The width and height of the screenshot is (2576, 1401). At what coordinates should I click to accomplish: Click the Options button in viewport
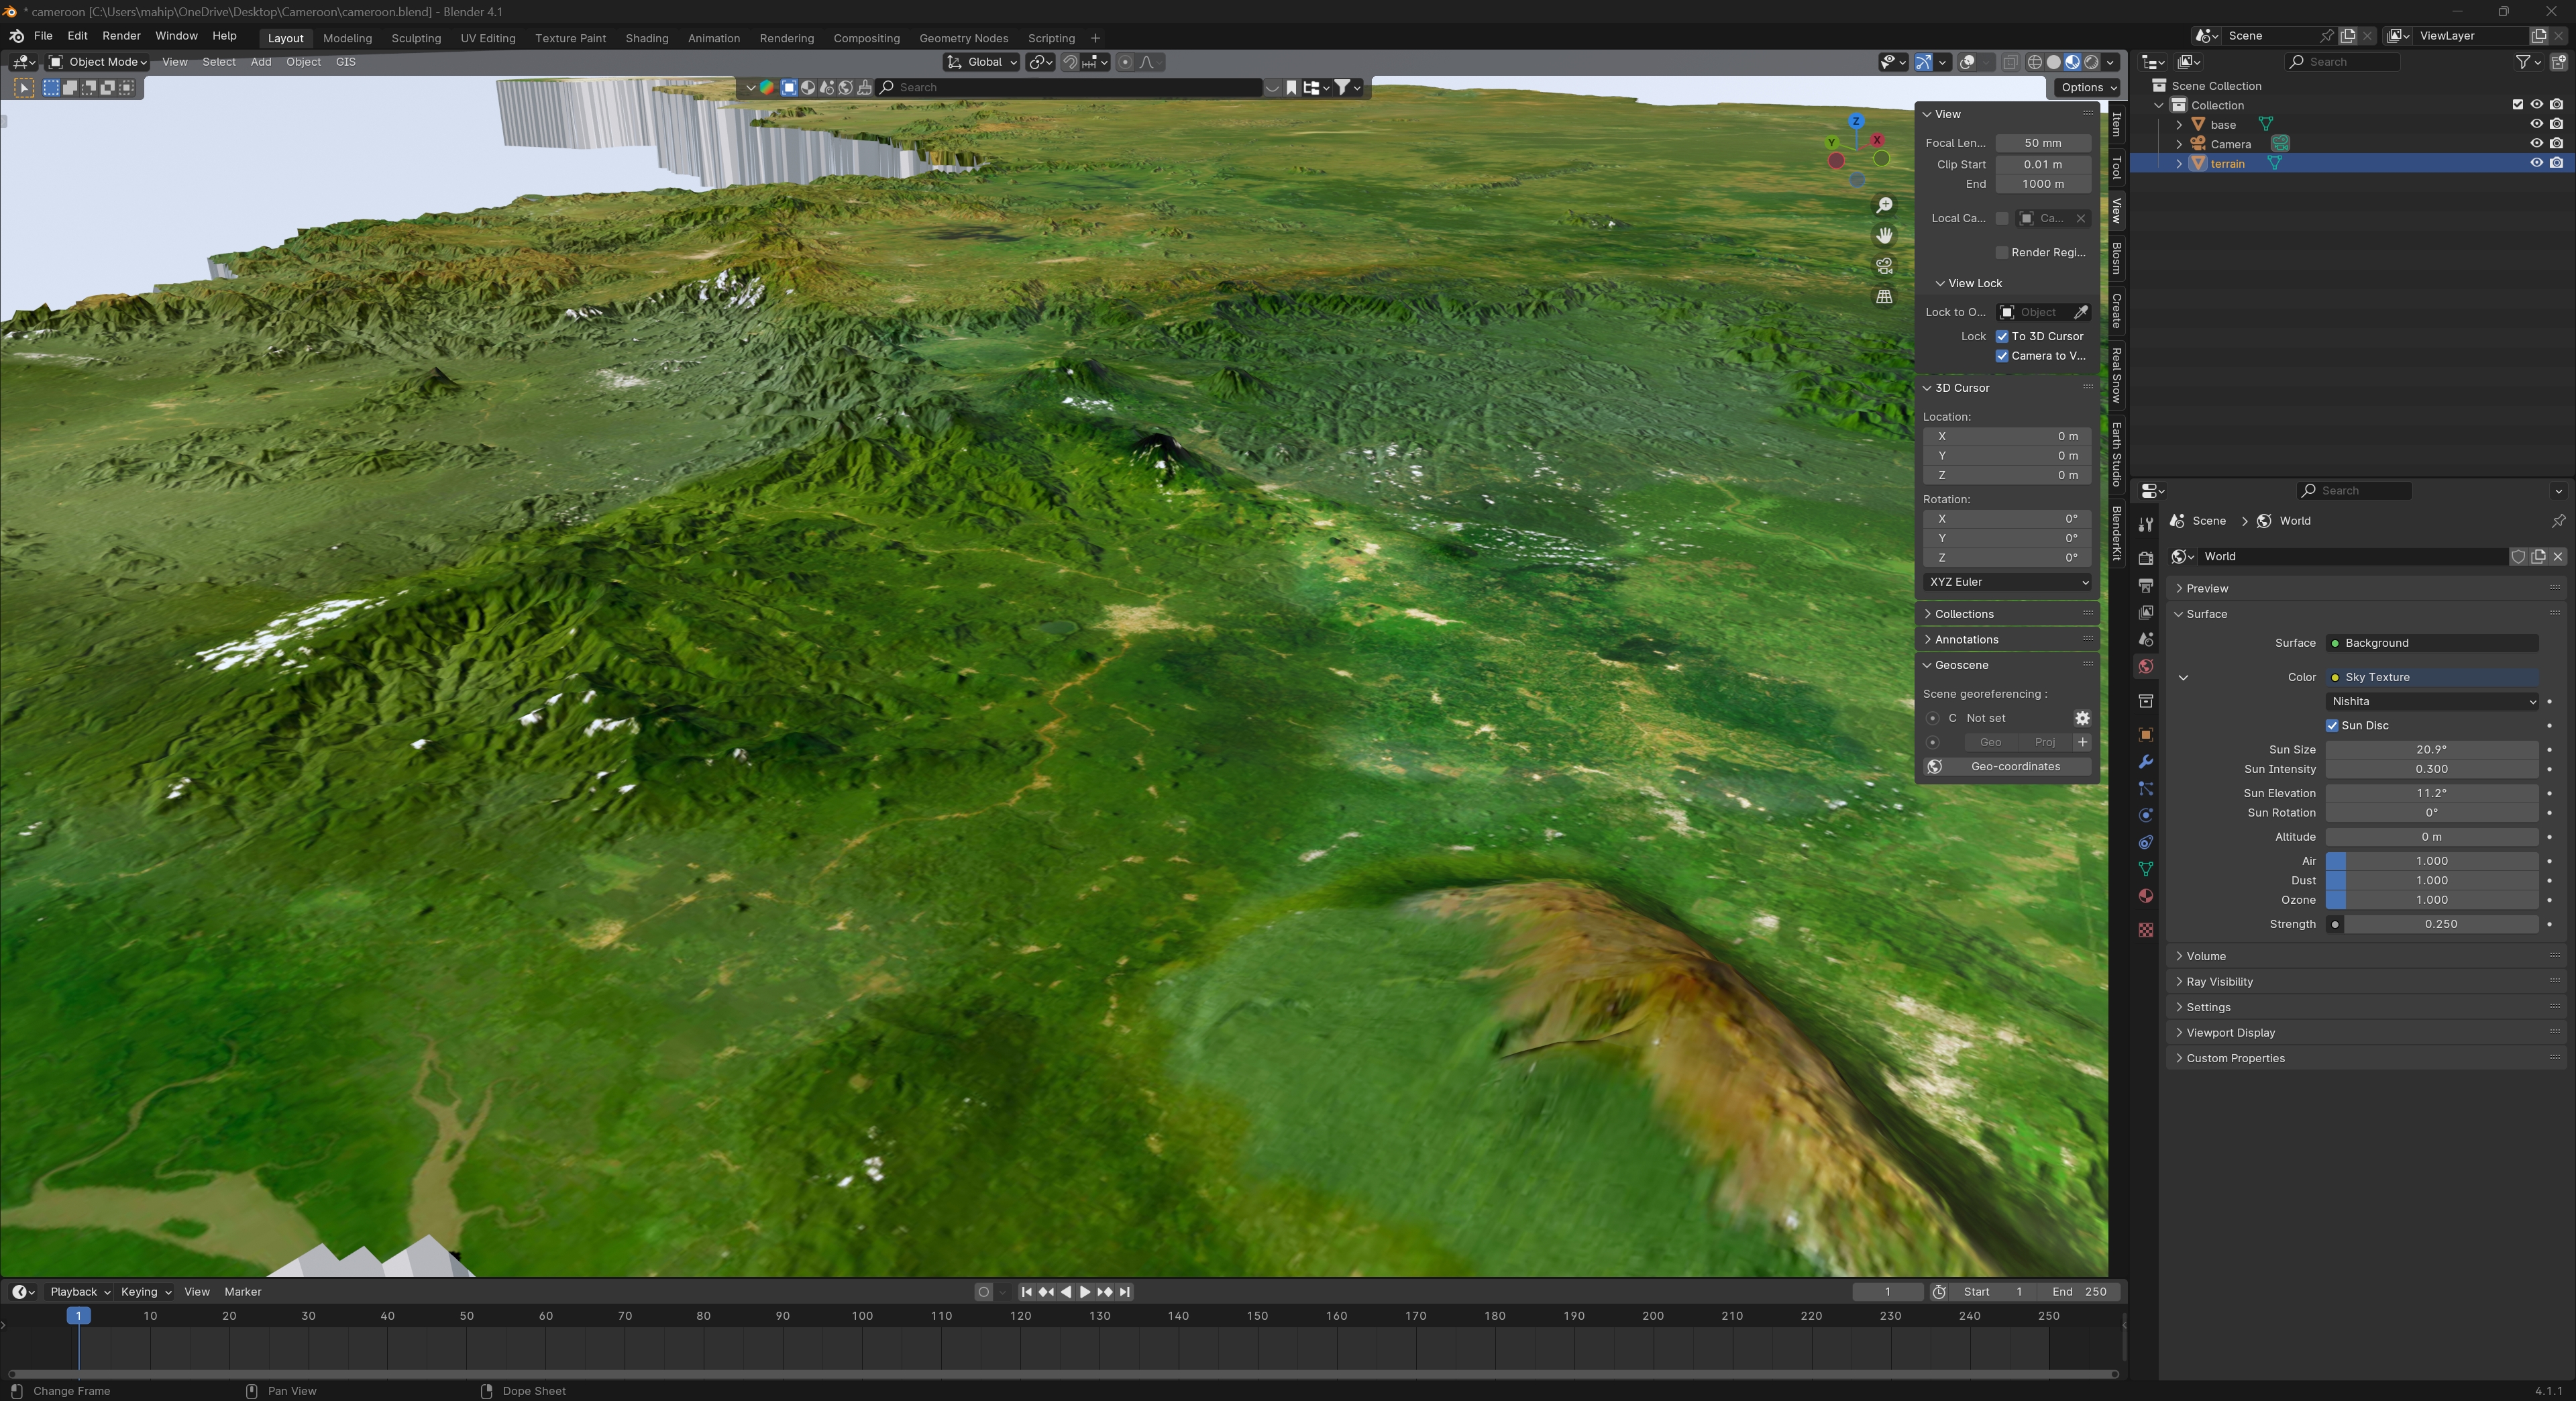(2087, 87)
